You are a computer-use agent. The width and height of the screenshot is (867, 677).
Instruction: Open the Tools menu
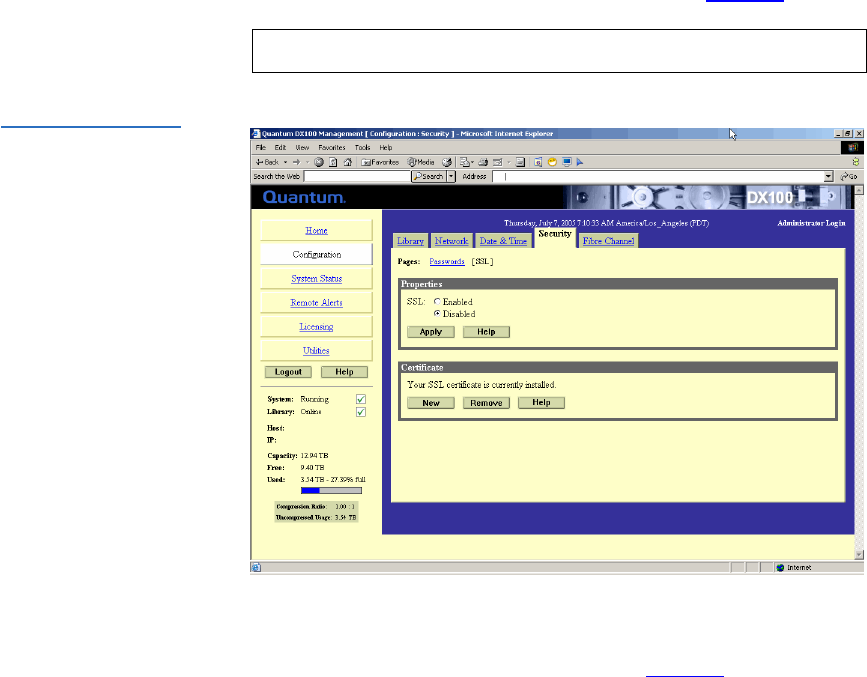362,148
